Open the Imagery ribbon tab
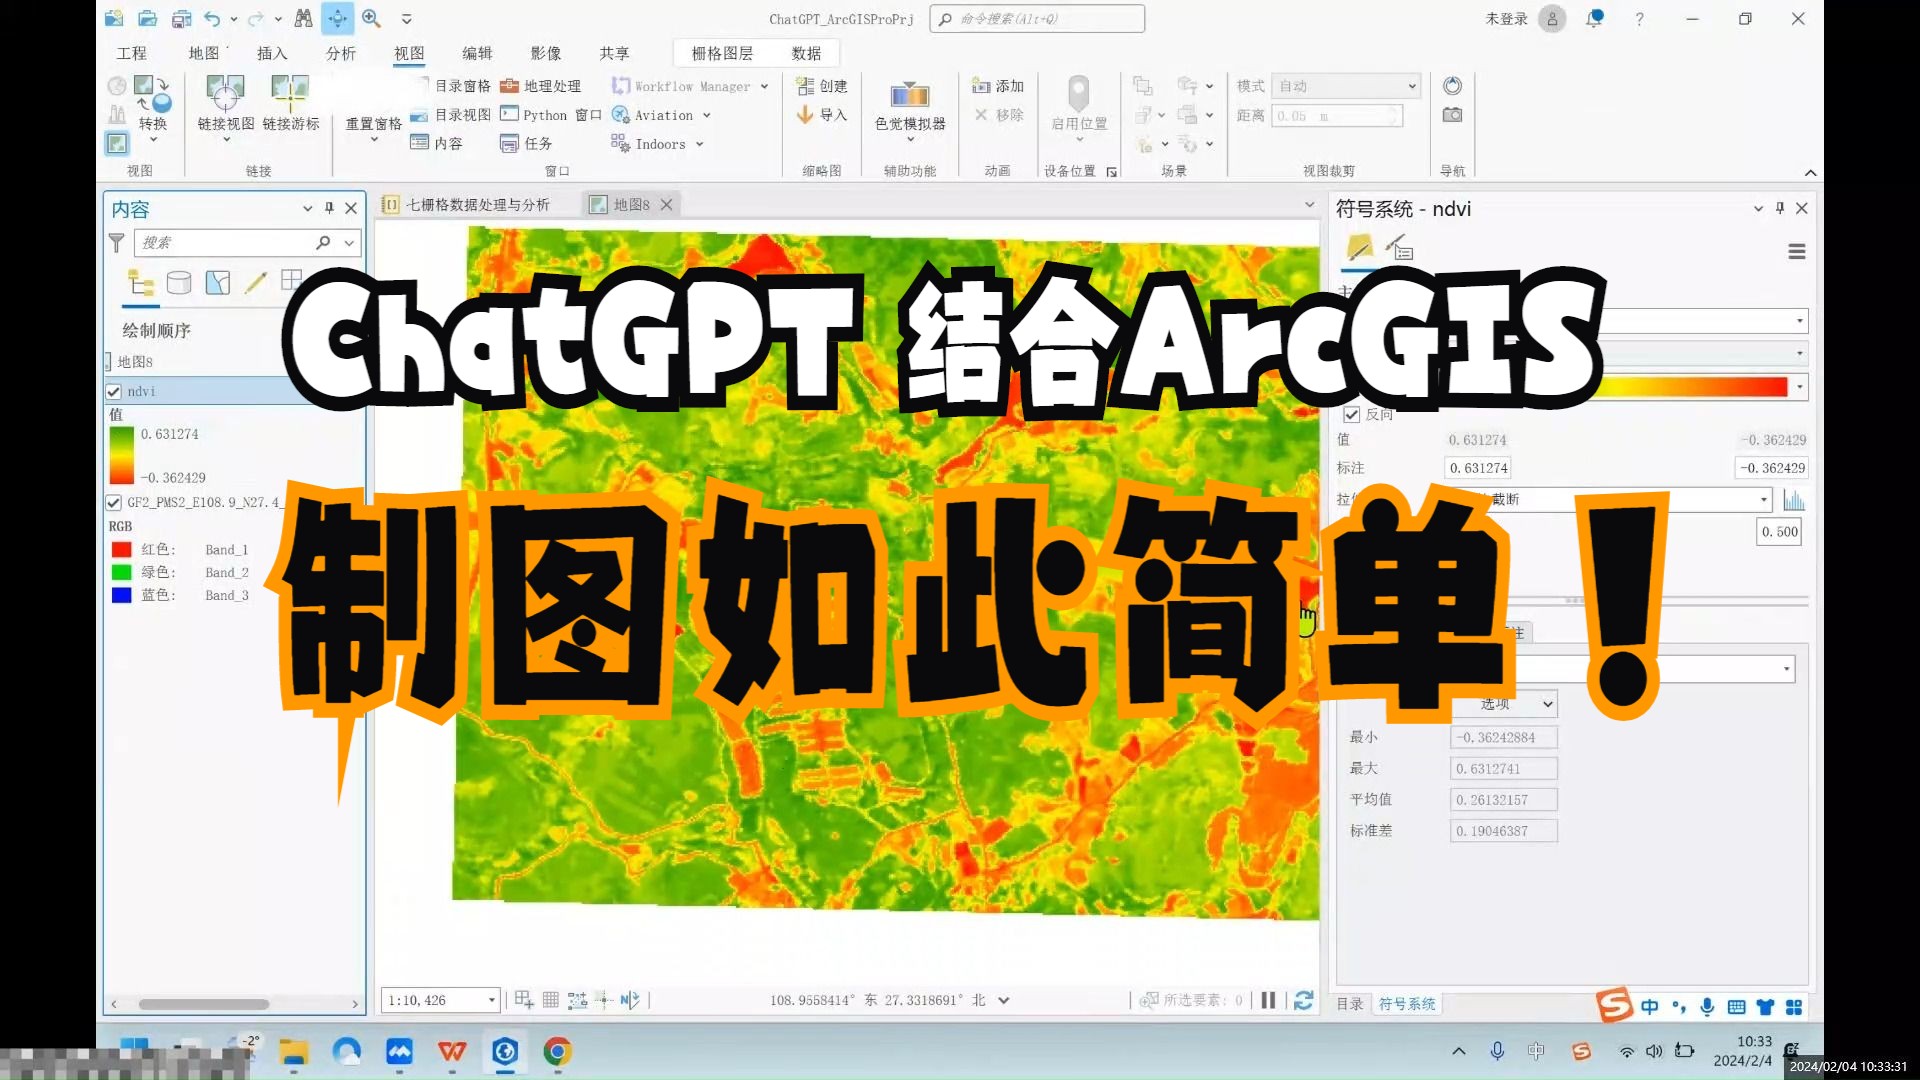1920x1080 pixels. click(x=546, y=53)
